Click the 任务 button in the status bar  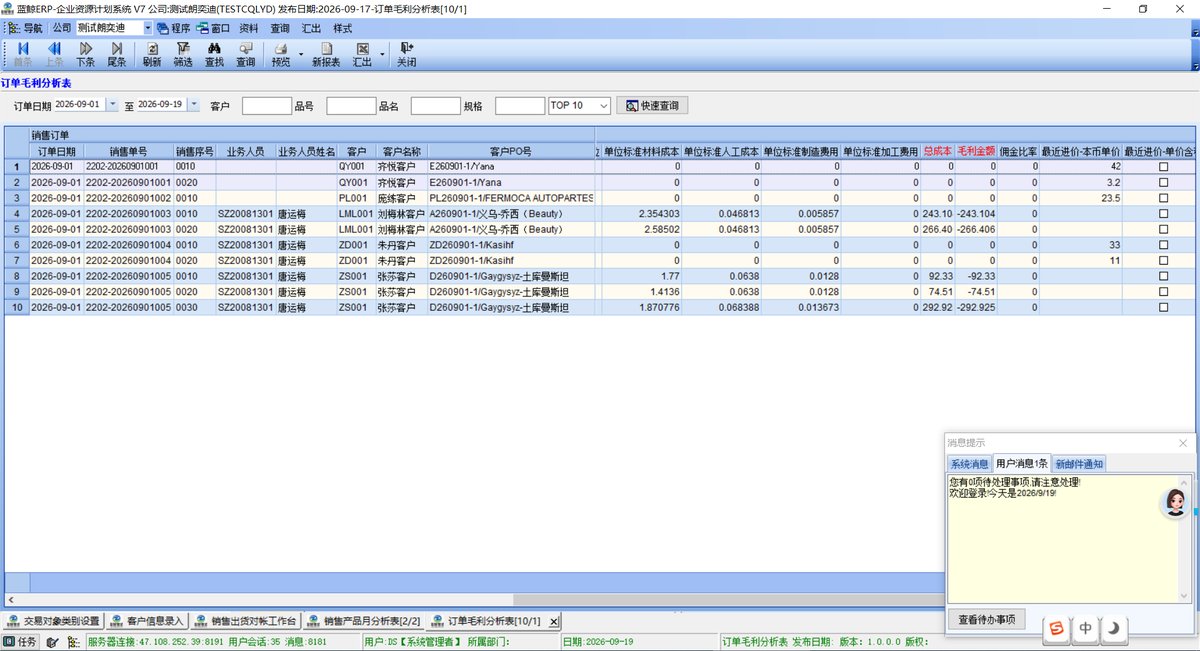21,642
